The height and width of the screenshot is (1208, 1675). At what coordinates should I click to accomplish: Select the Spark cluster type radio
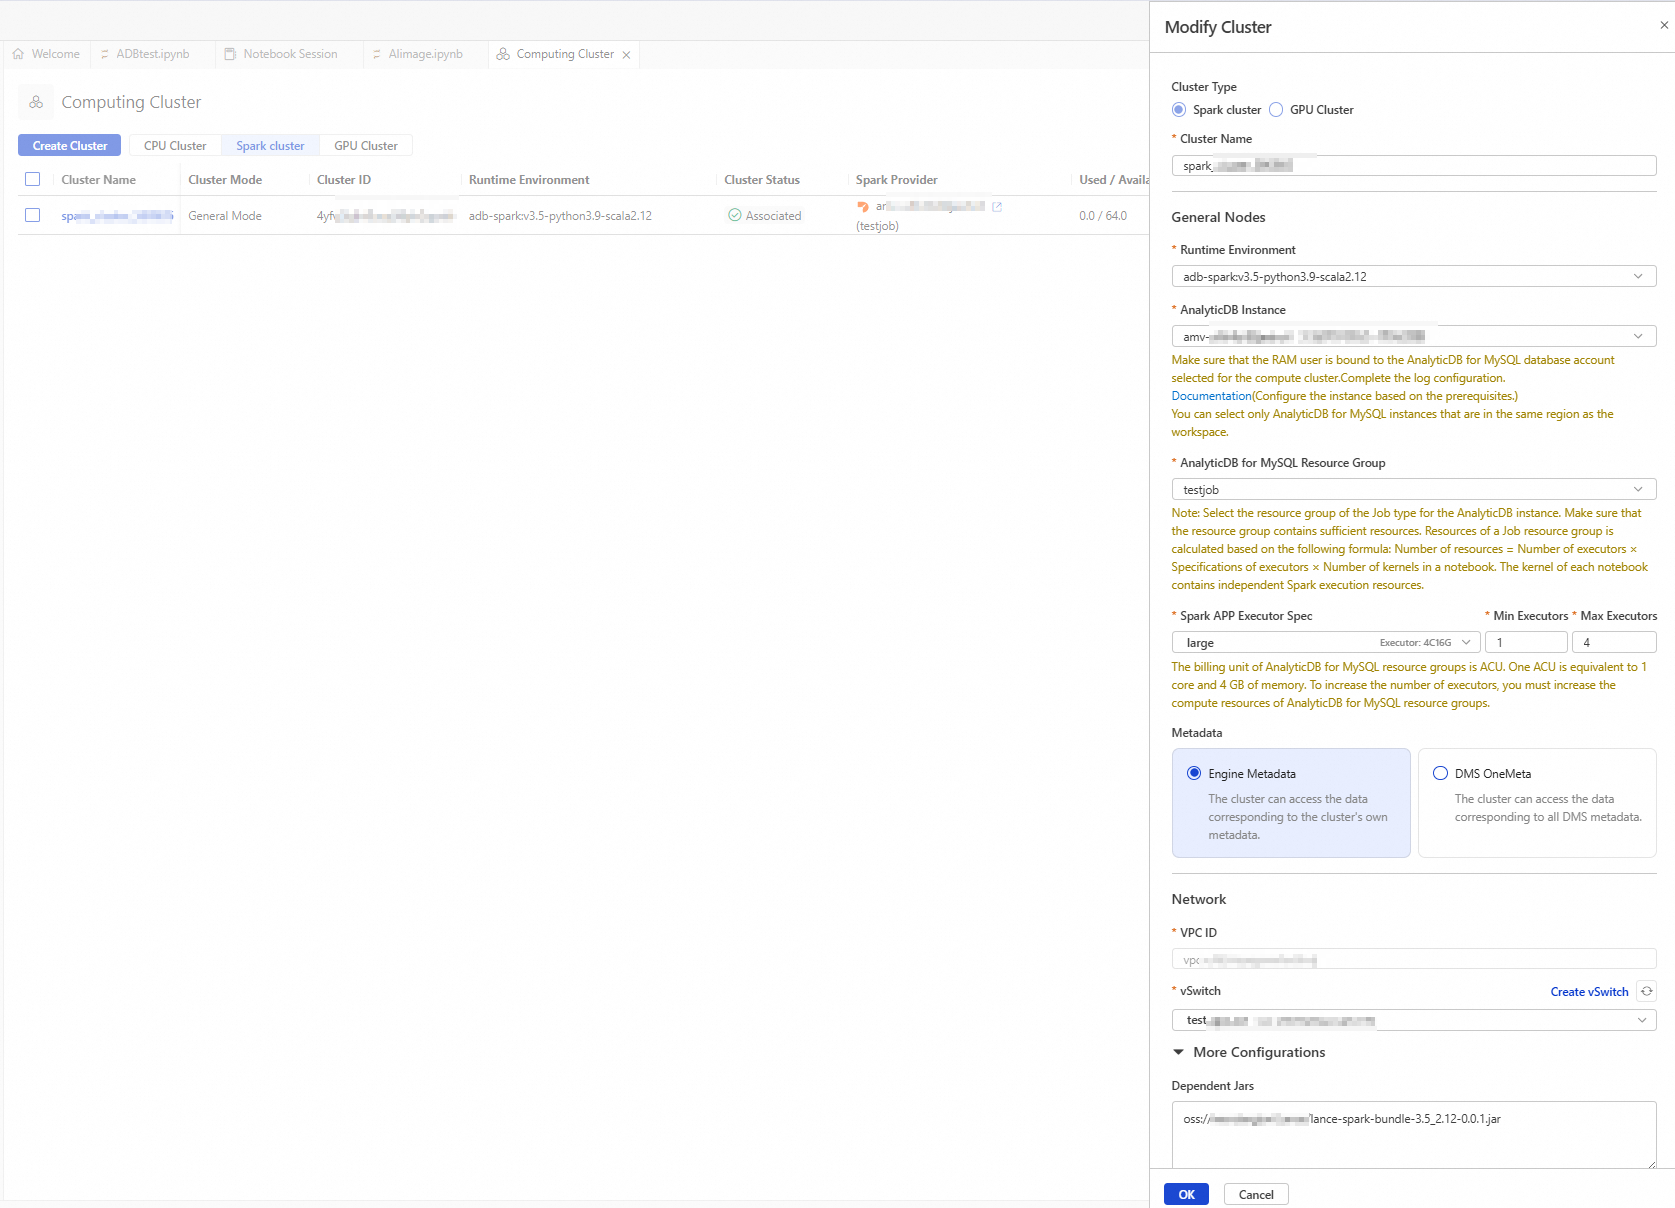[x=1179, y=110]
